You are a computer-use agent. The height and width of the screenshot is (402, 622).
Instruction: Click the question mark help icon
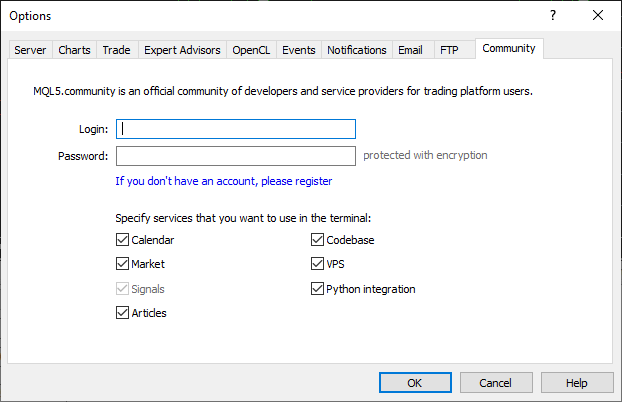click(553, 16)
